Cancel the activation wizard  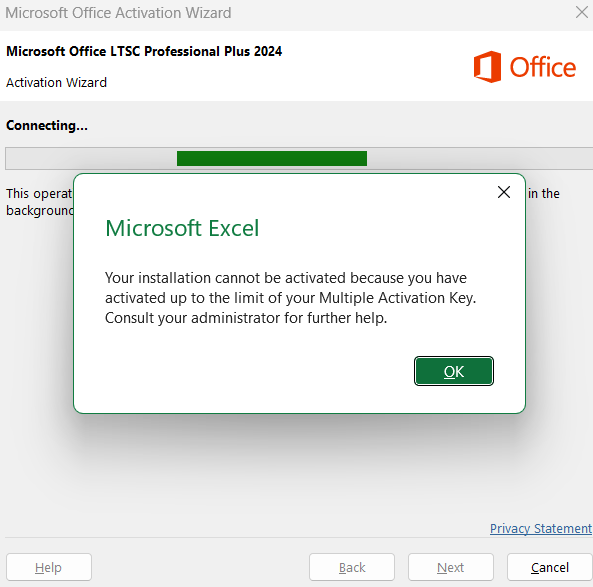pos(550,567)
